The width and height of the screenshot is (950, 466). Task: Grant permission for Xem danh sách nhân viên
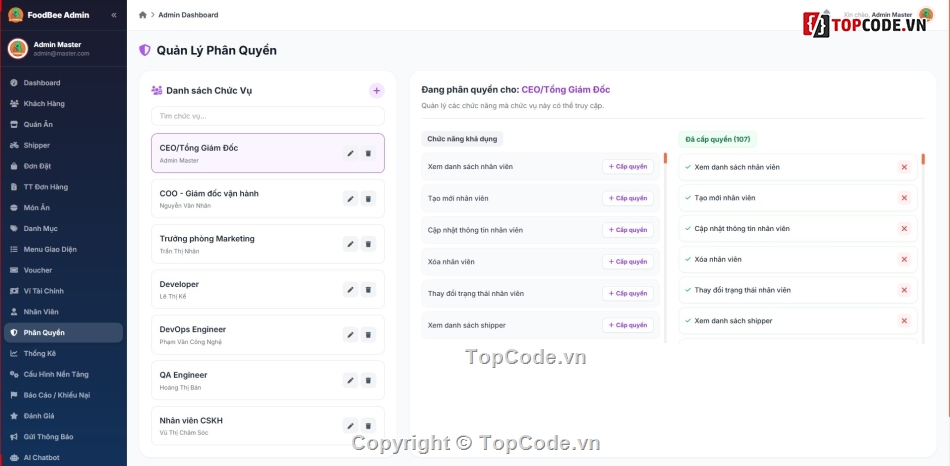coord(628,167)
